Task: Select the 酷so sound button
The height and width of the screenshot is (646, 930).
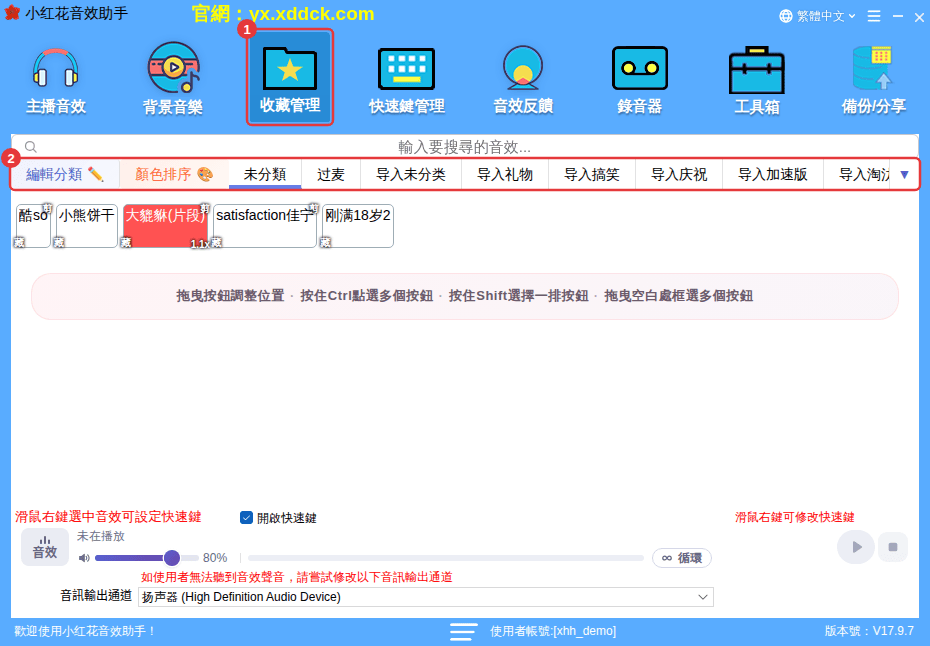Action: (33, 225)
